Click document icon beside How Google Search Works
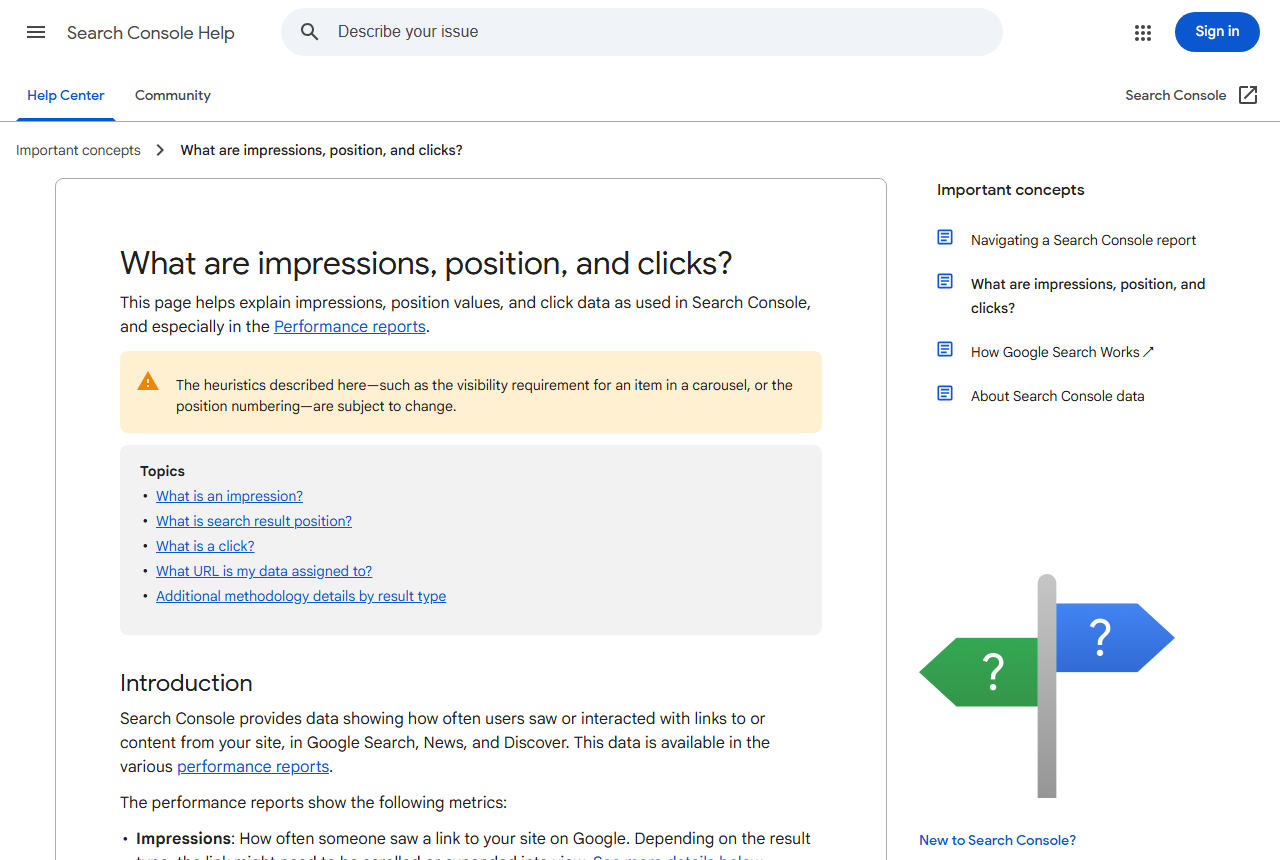Viewport: 1280px width, 860px height. [x=945, y=349]
